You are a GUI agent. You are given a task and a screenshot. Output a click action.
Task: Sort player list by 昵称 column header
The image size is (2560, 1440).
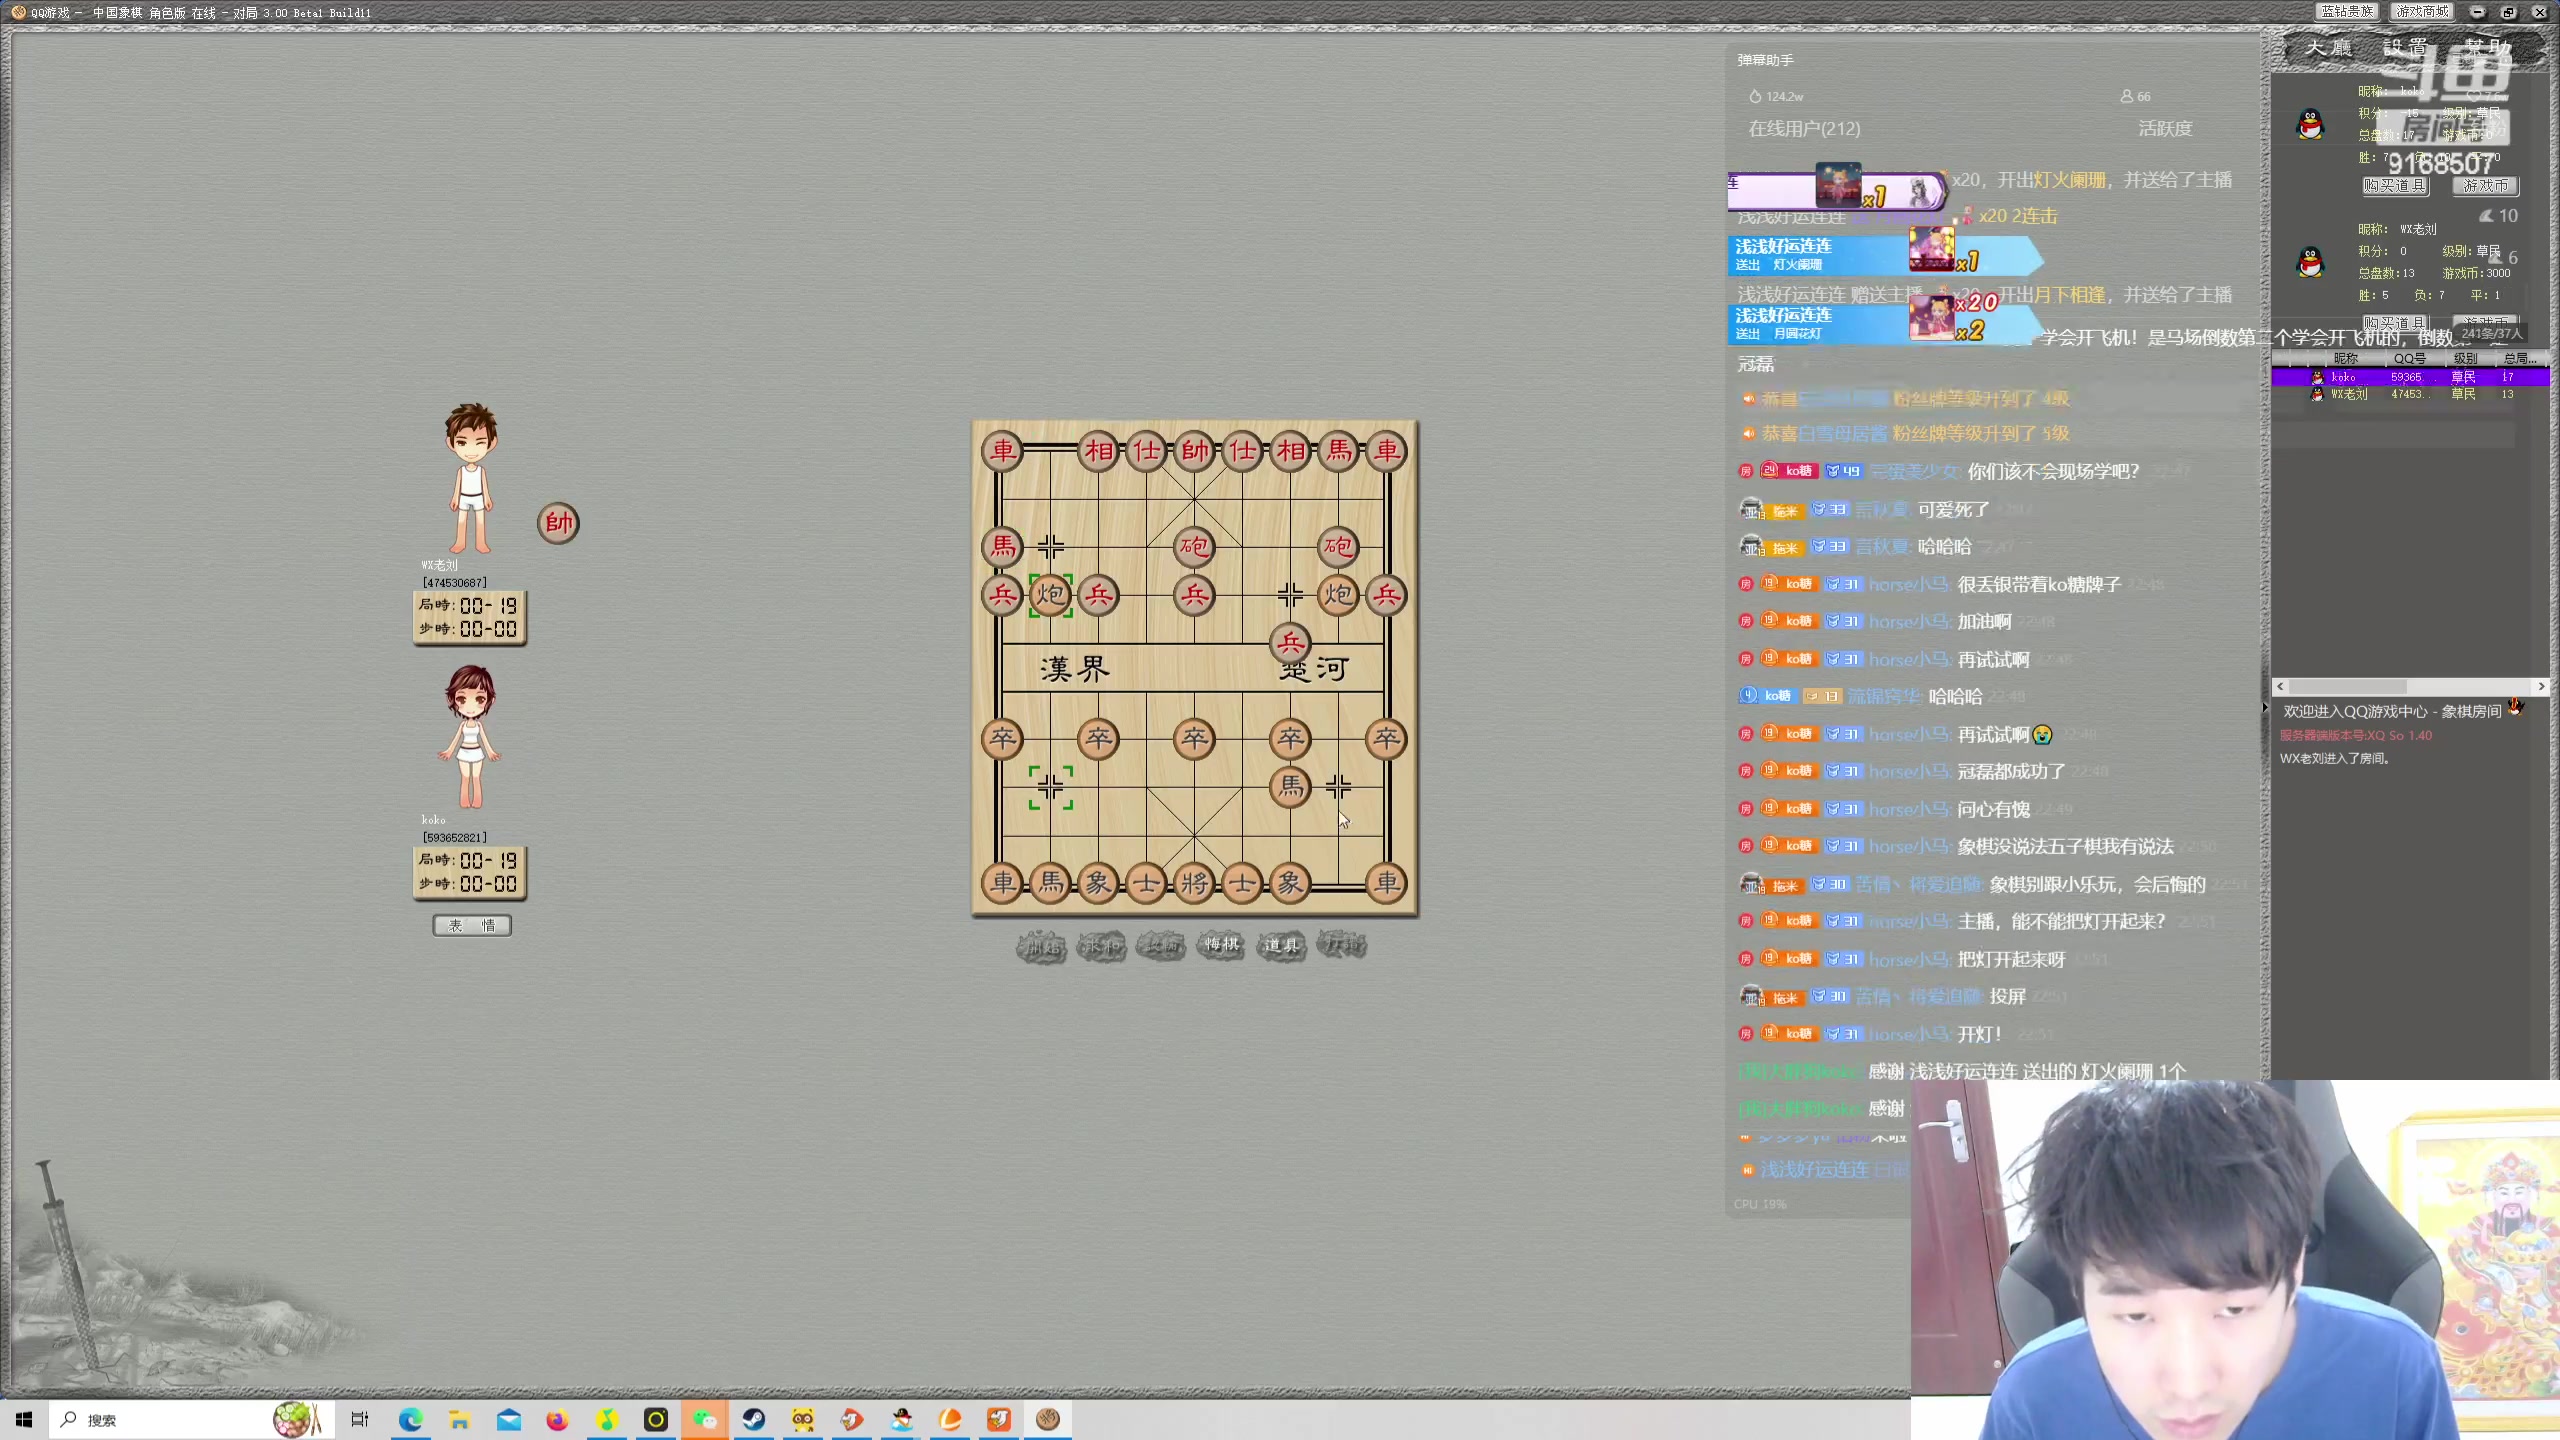coord(2345,358)
